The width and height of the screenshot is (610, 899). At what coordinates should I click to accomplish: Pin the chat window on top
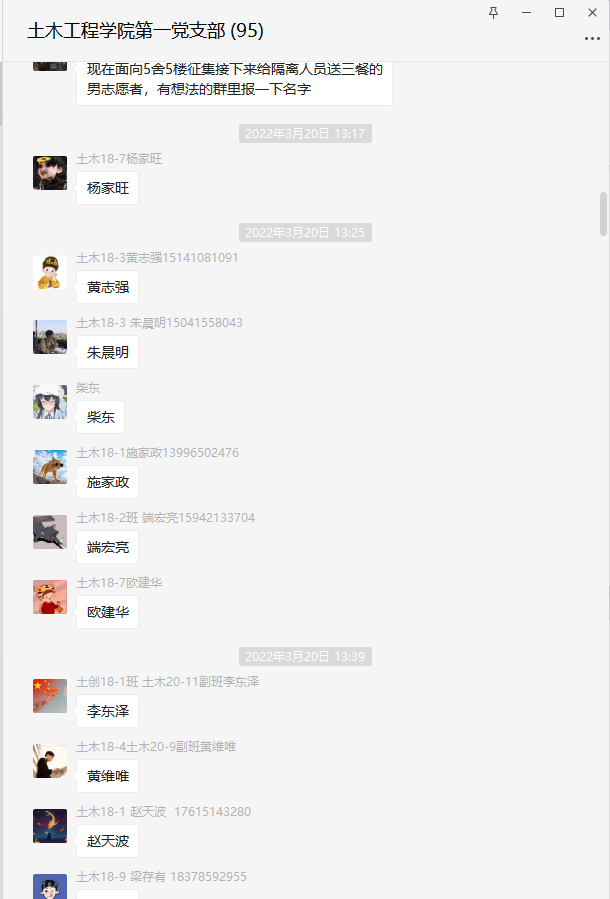coord(494,13)
